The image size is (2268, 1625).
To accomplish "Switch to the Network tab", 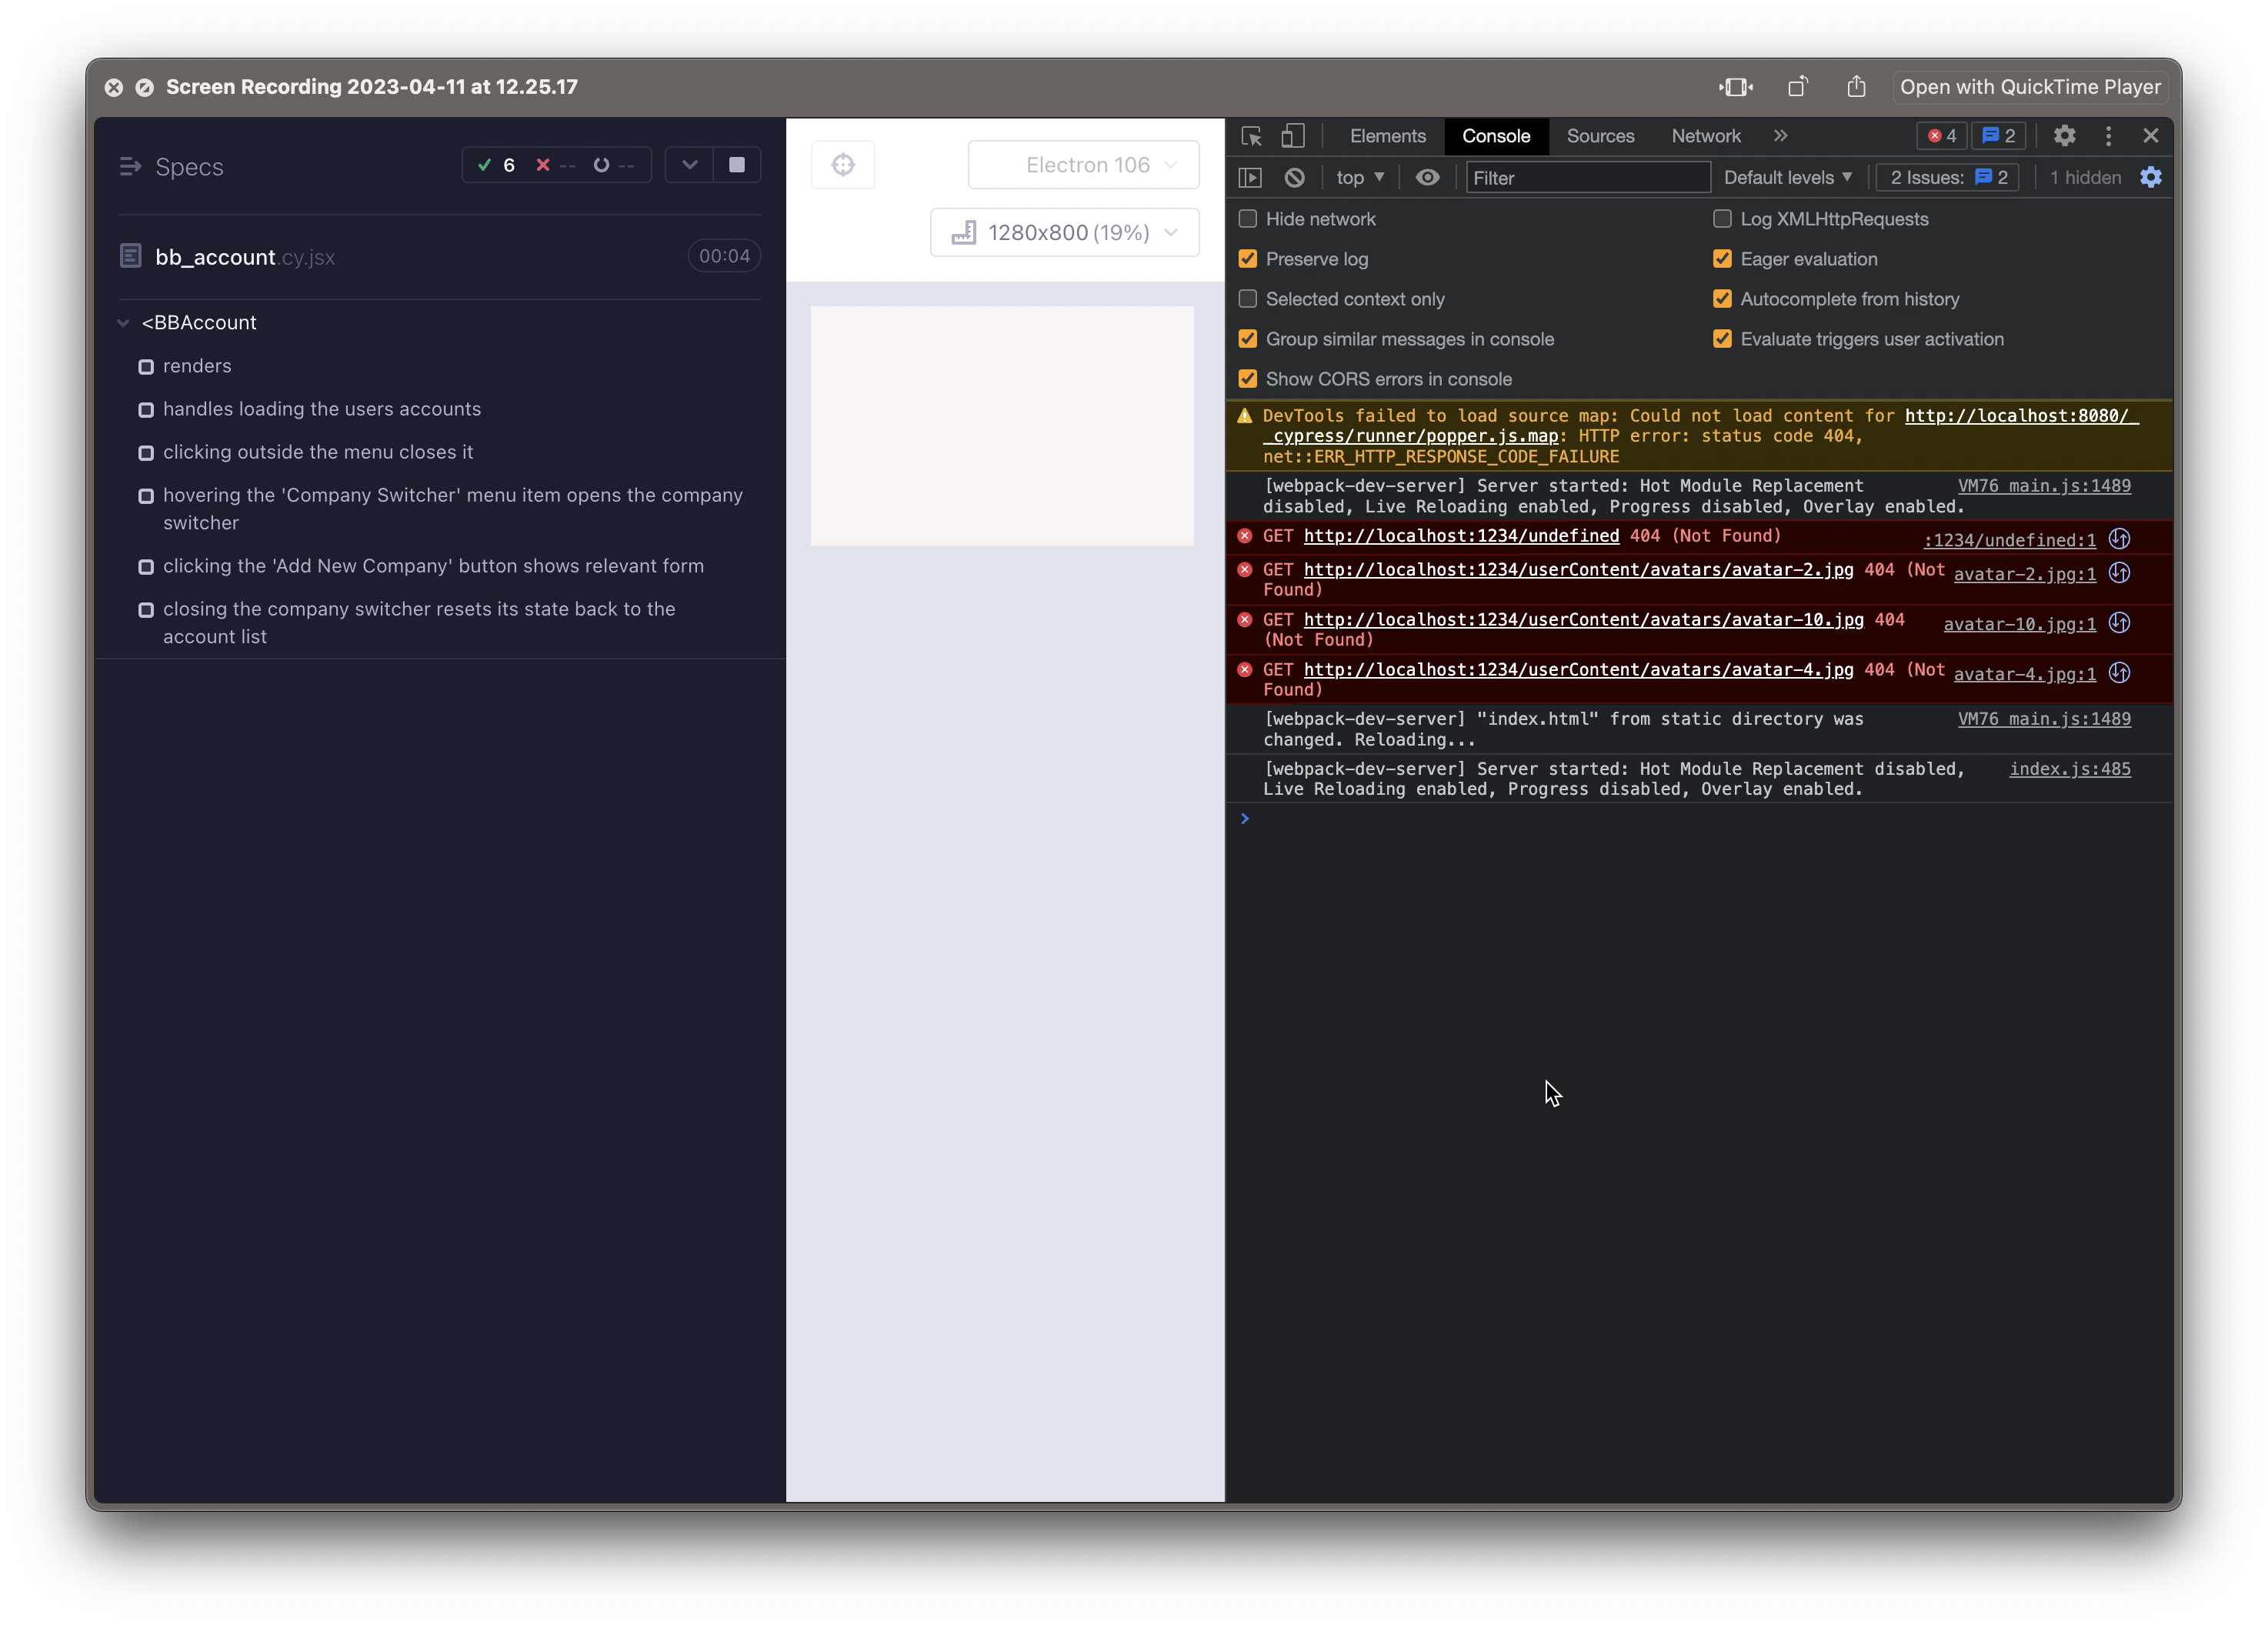I will (x=1705, y=136).
